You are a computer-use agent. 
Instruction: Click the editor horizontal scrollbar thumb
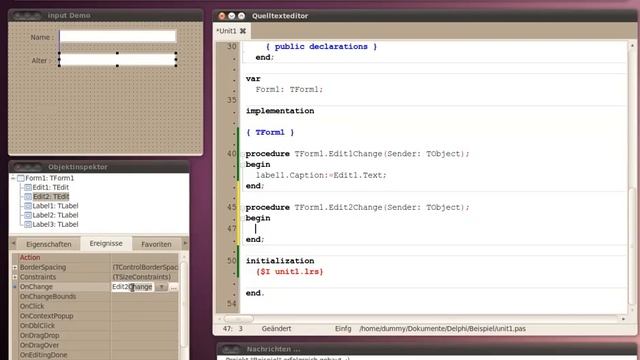point(239,318)
